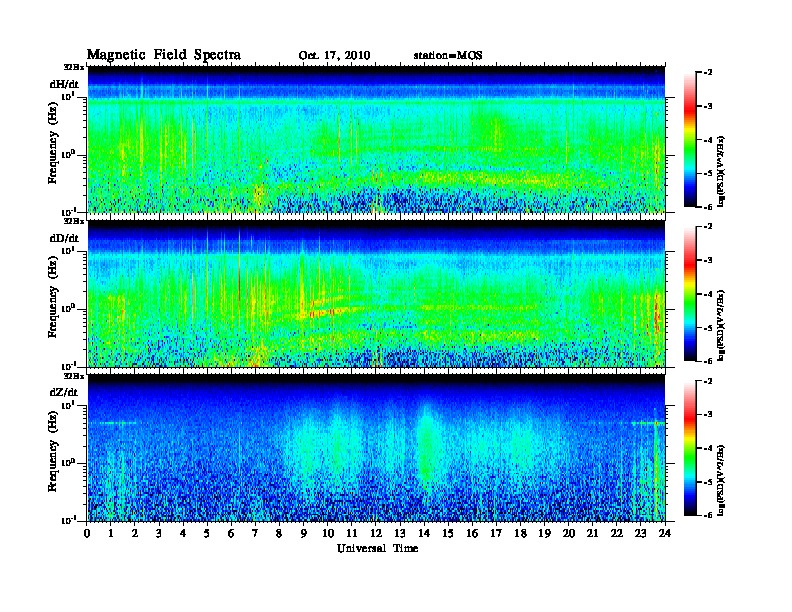Click hour tick label "6" on time axis
Screen dimensions: 792x612
point(231,534)
